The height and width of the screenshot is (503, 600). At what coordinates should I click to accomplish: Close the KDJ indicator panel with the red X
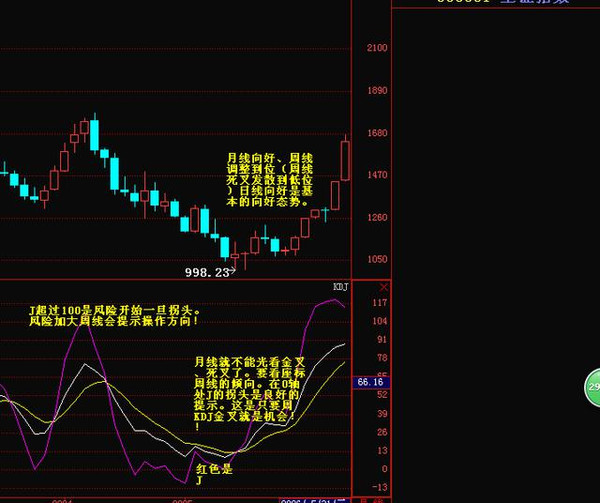click(383, 287)
